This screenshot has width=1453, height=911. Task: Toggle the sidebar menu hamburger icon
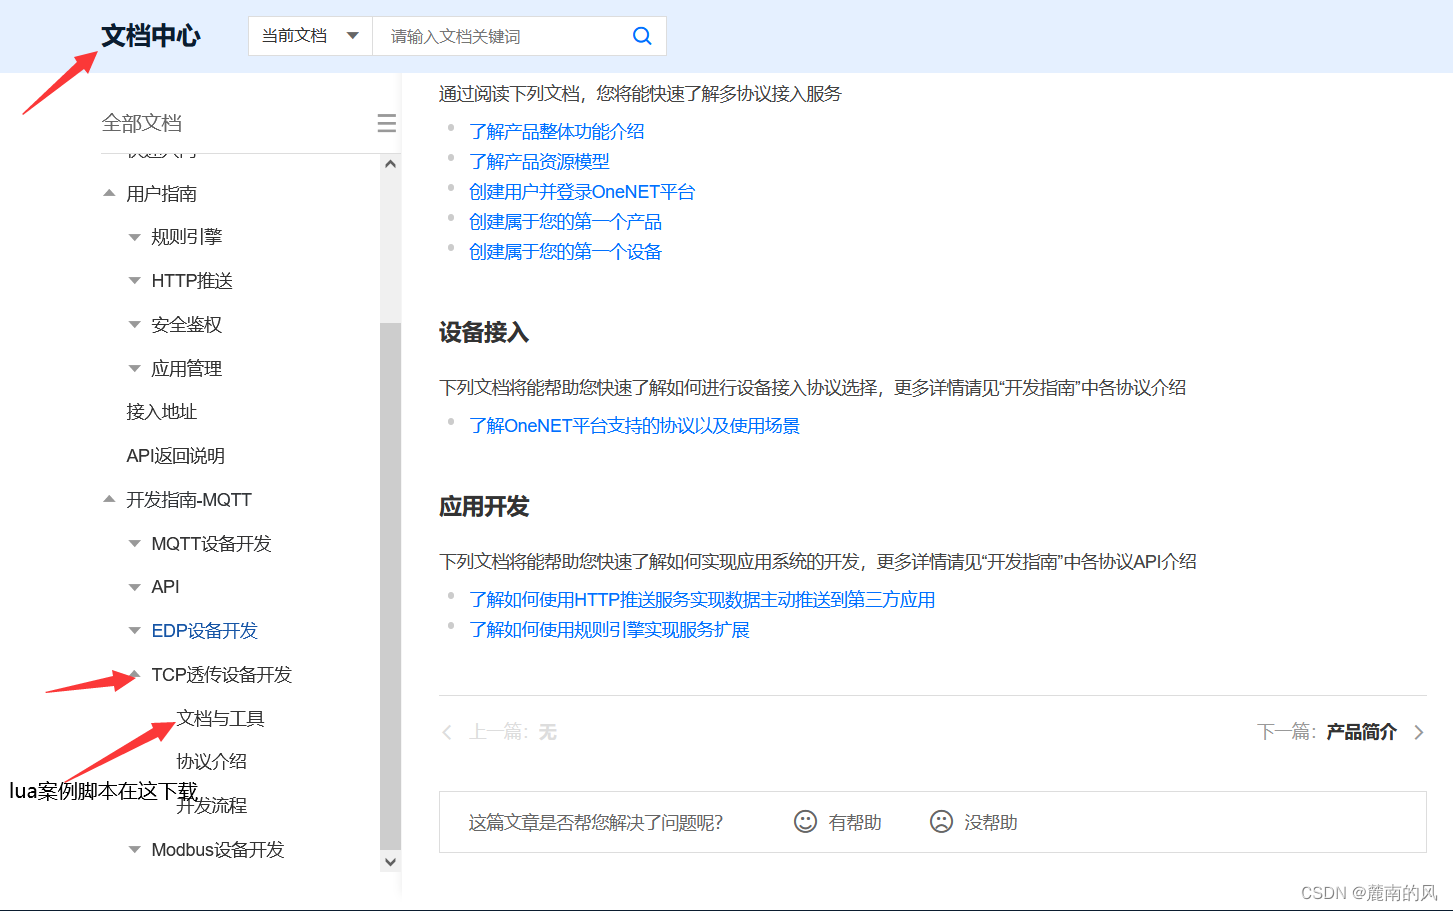click(387, 123)
